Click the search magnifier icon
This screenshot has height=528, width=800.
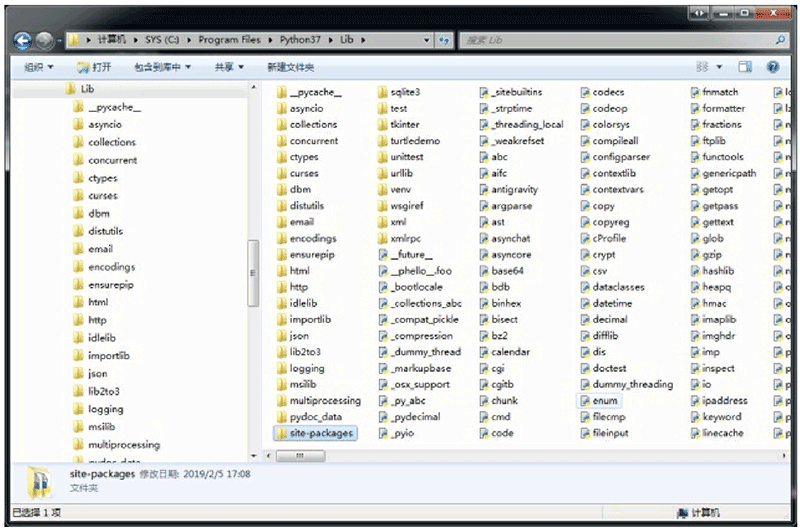[780, 40]
